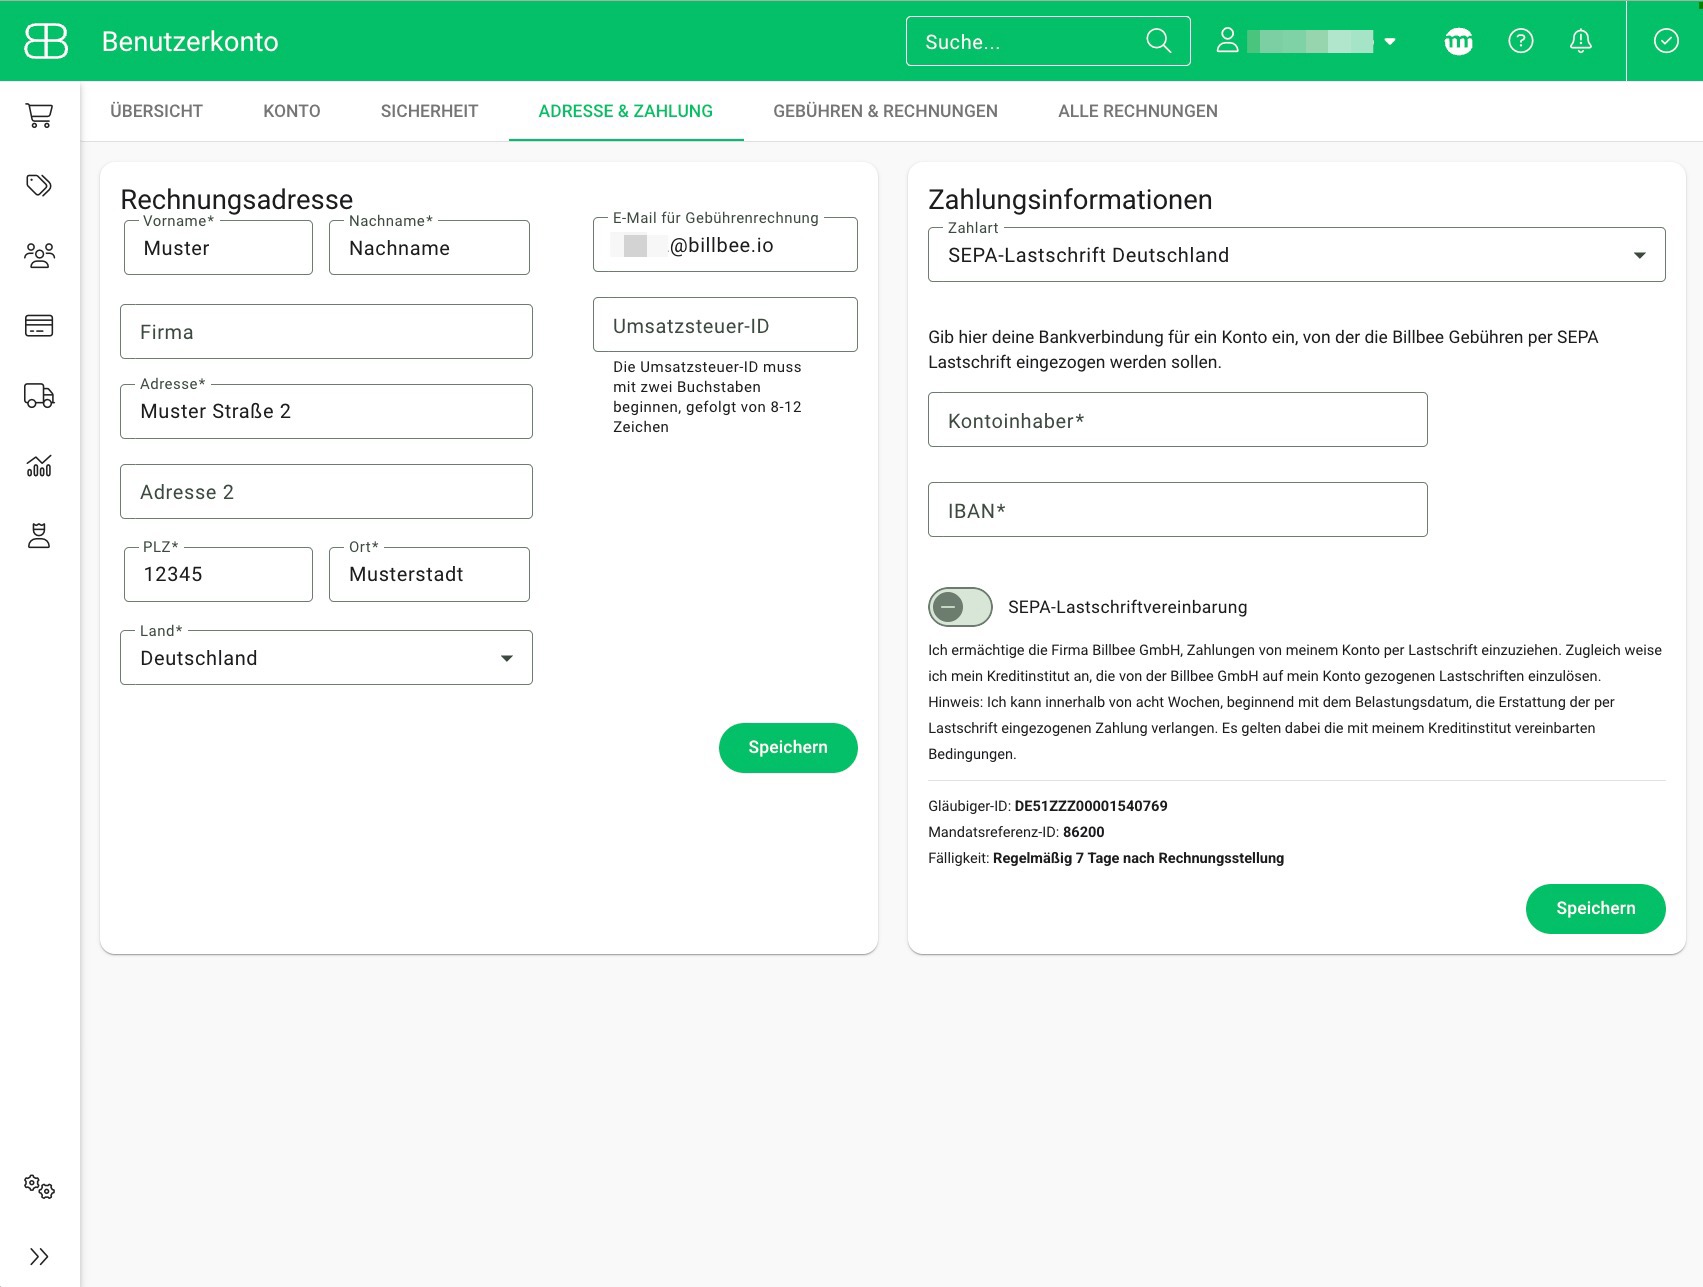Save Zahlungsinformationen with Speichern button
1703x1287 pixels.
pos(1595,909)
